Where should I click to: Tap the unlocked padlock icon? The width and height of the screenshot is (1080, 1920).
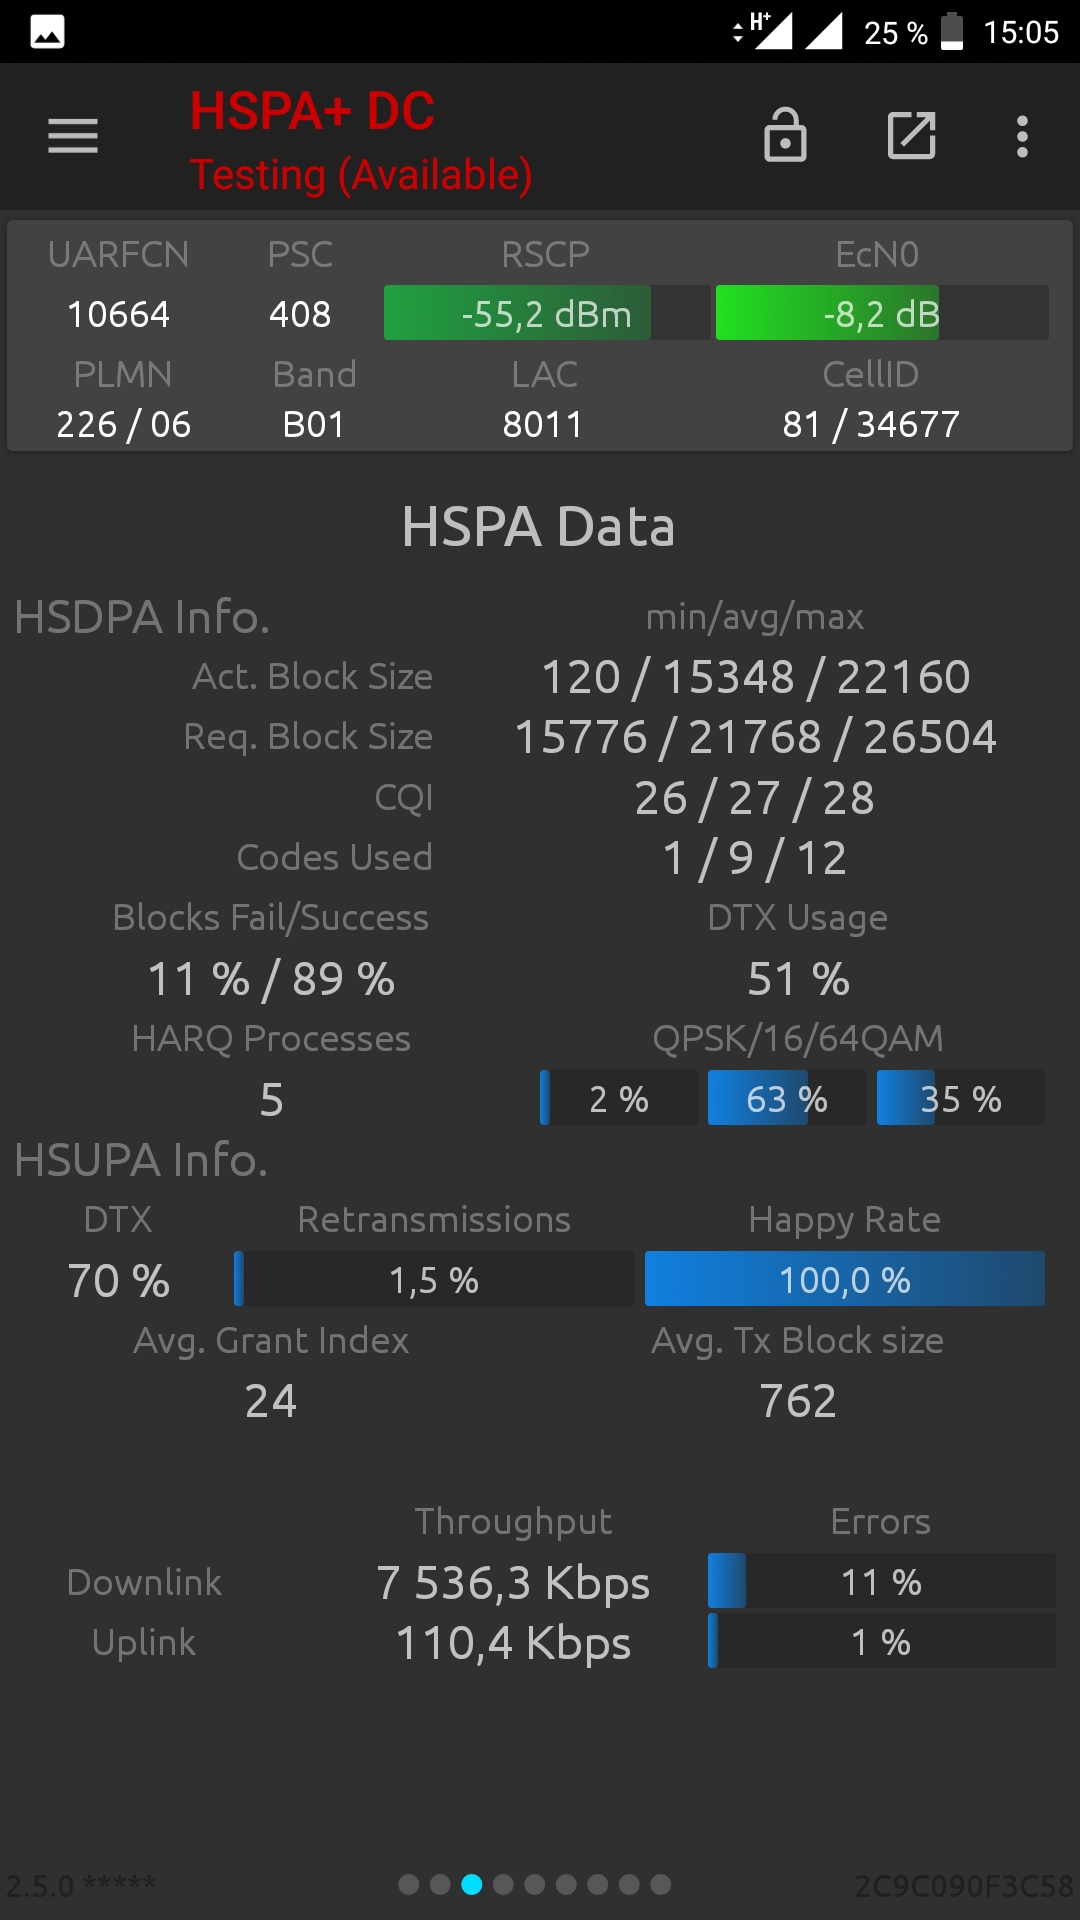pos(785,135)
